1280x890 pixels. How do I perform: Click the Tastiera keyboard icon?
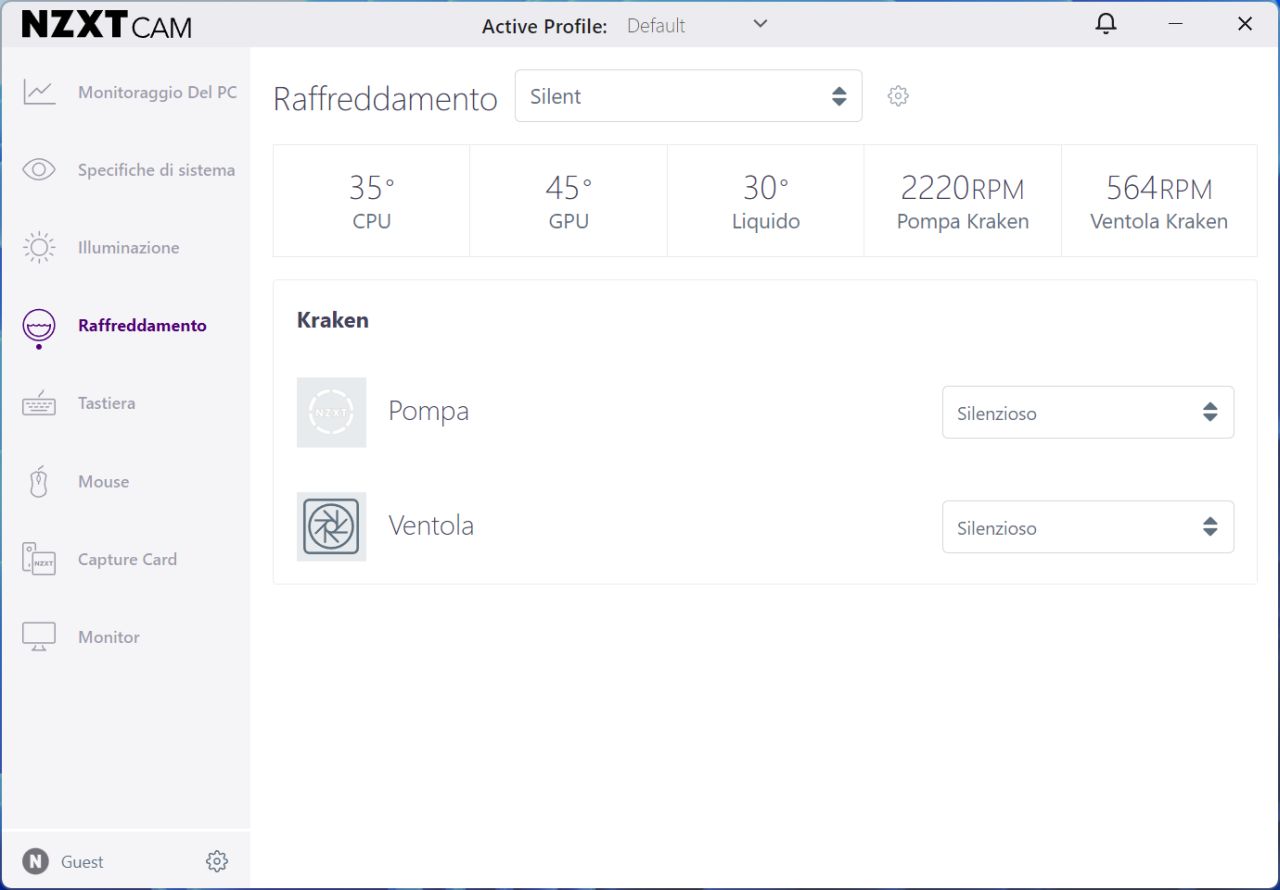click(x=39, y=404)
